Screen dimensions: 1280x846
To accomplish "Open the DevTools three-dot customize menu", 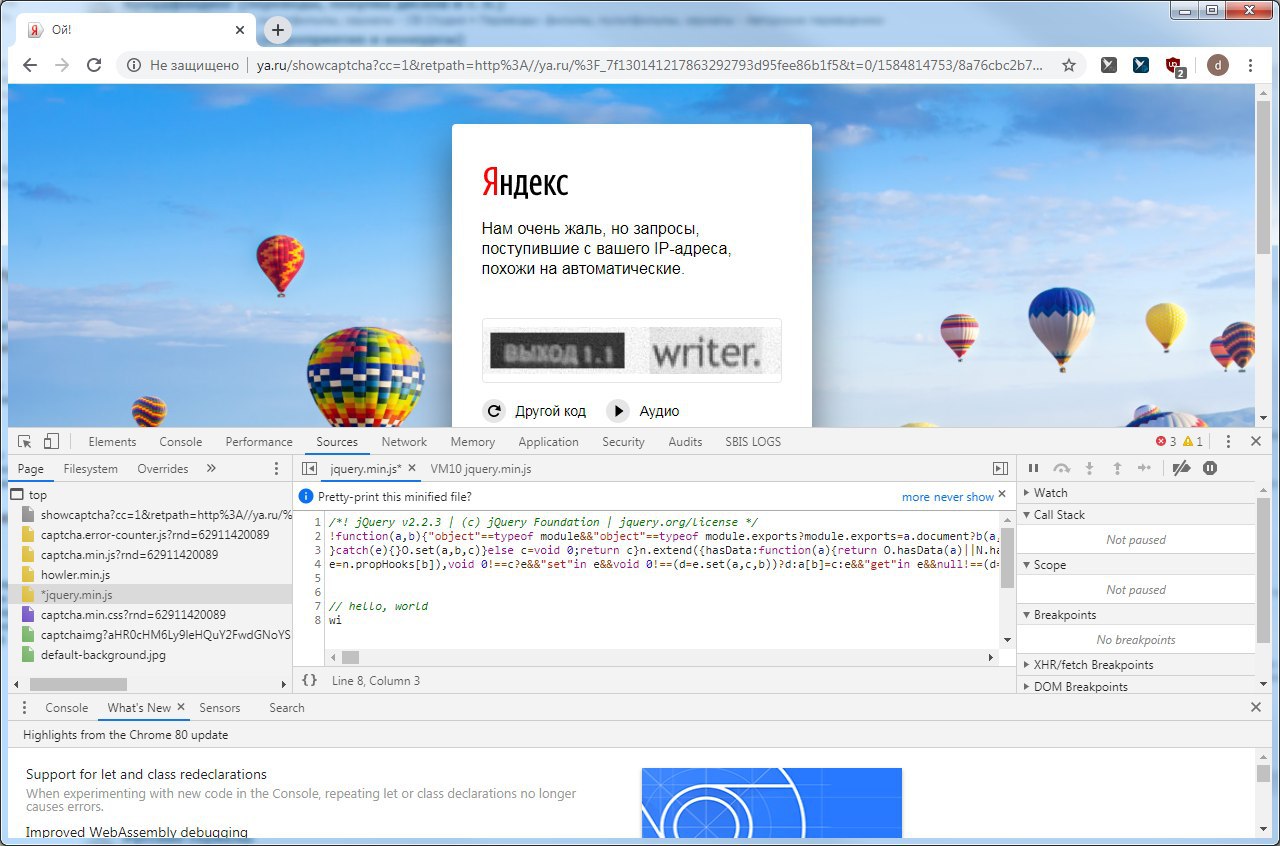I will [1228, 441].
